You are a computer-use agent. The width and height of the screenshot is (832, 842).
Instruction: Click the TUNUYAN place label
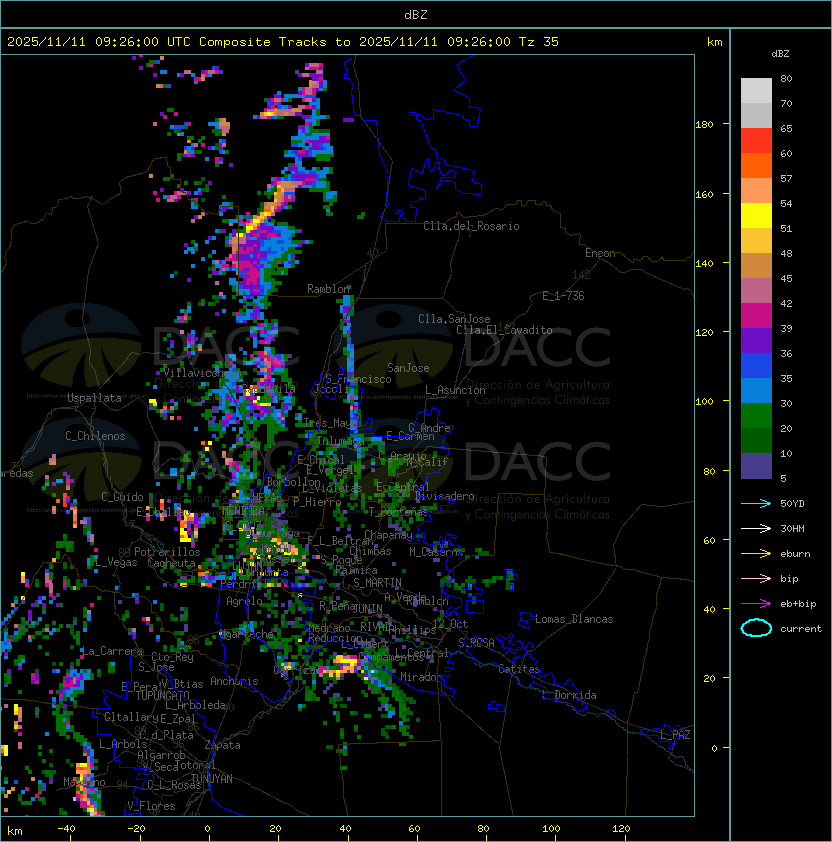212,779
